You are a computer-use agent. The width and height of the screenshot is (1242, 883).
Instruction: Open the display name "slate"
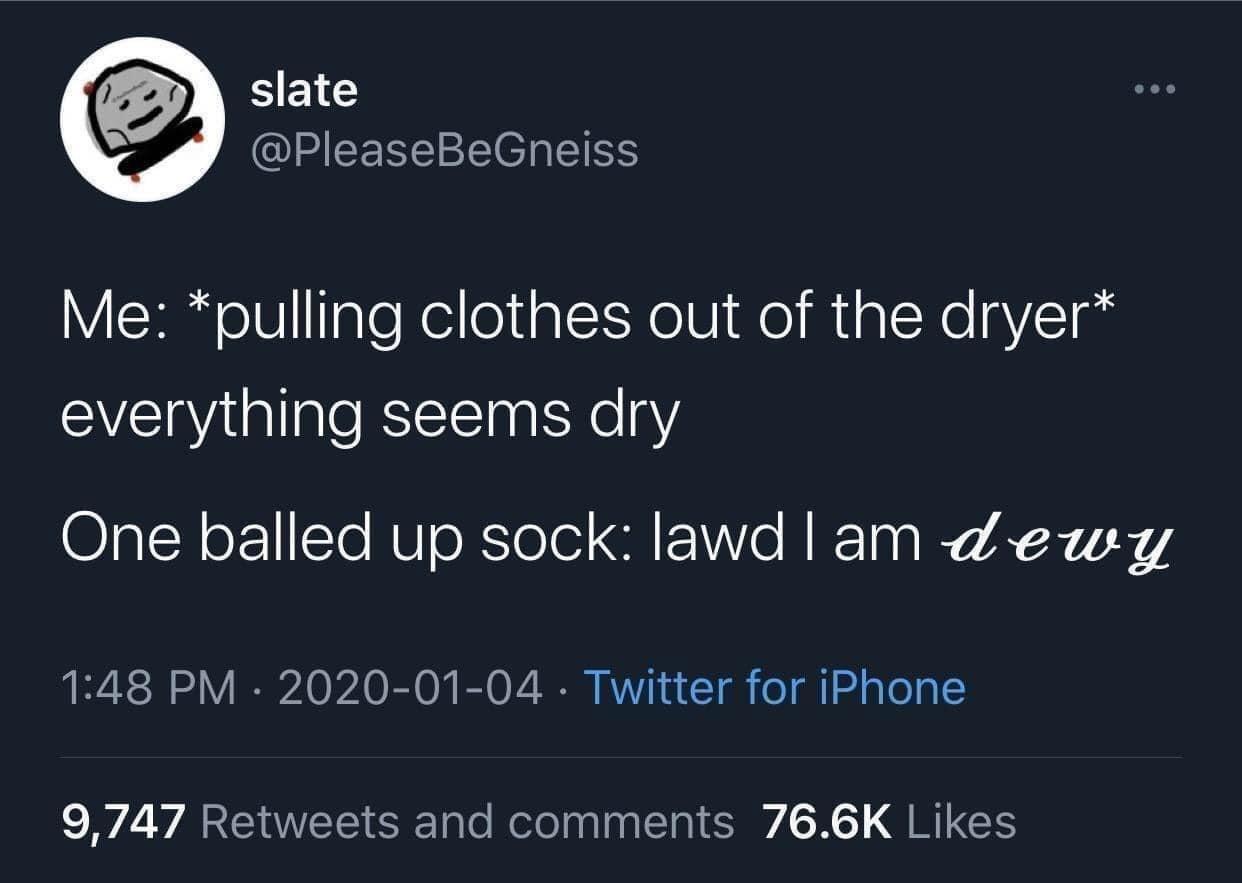tap(303, 91)
